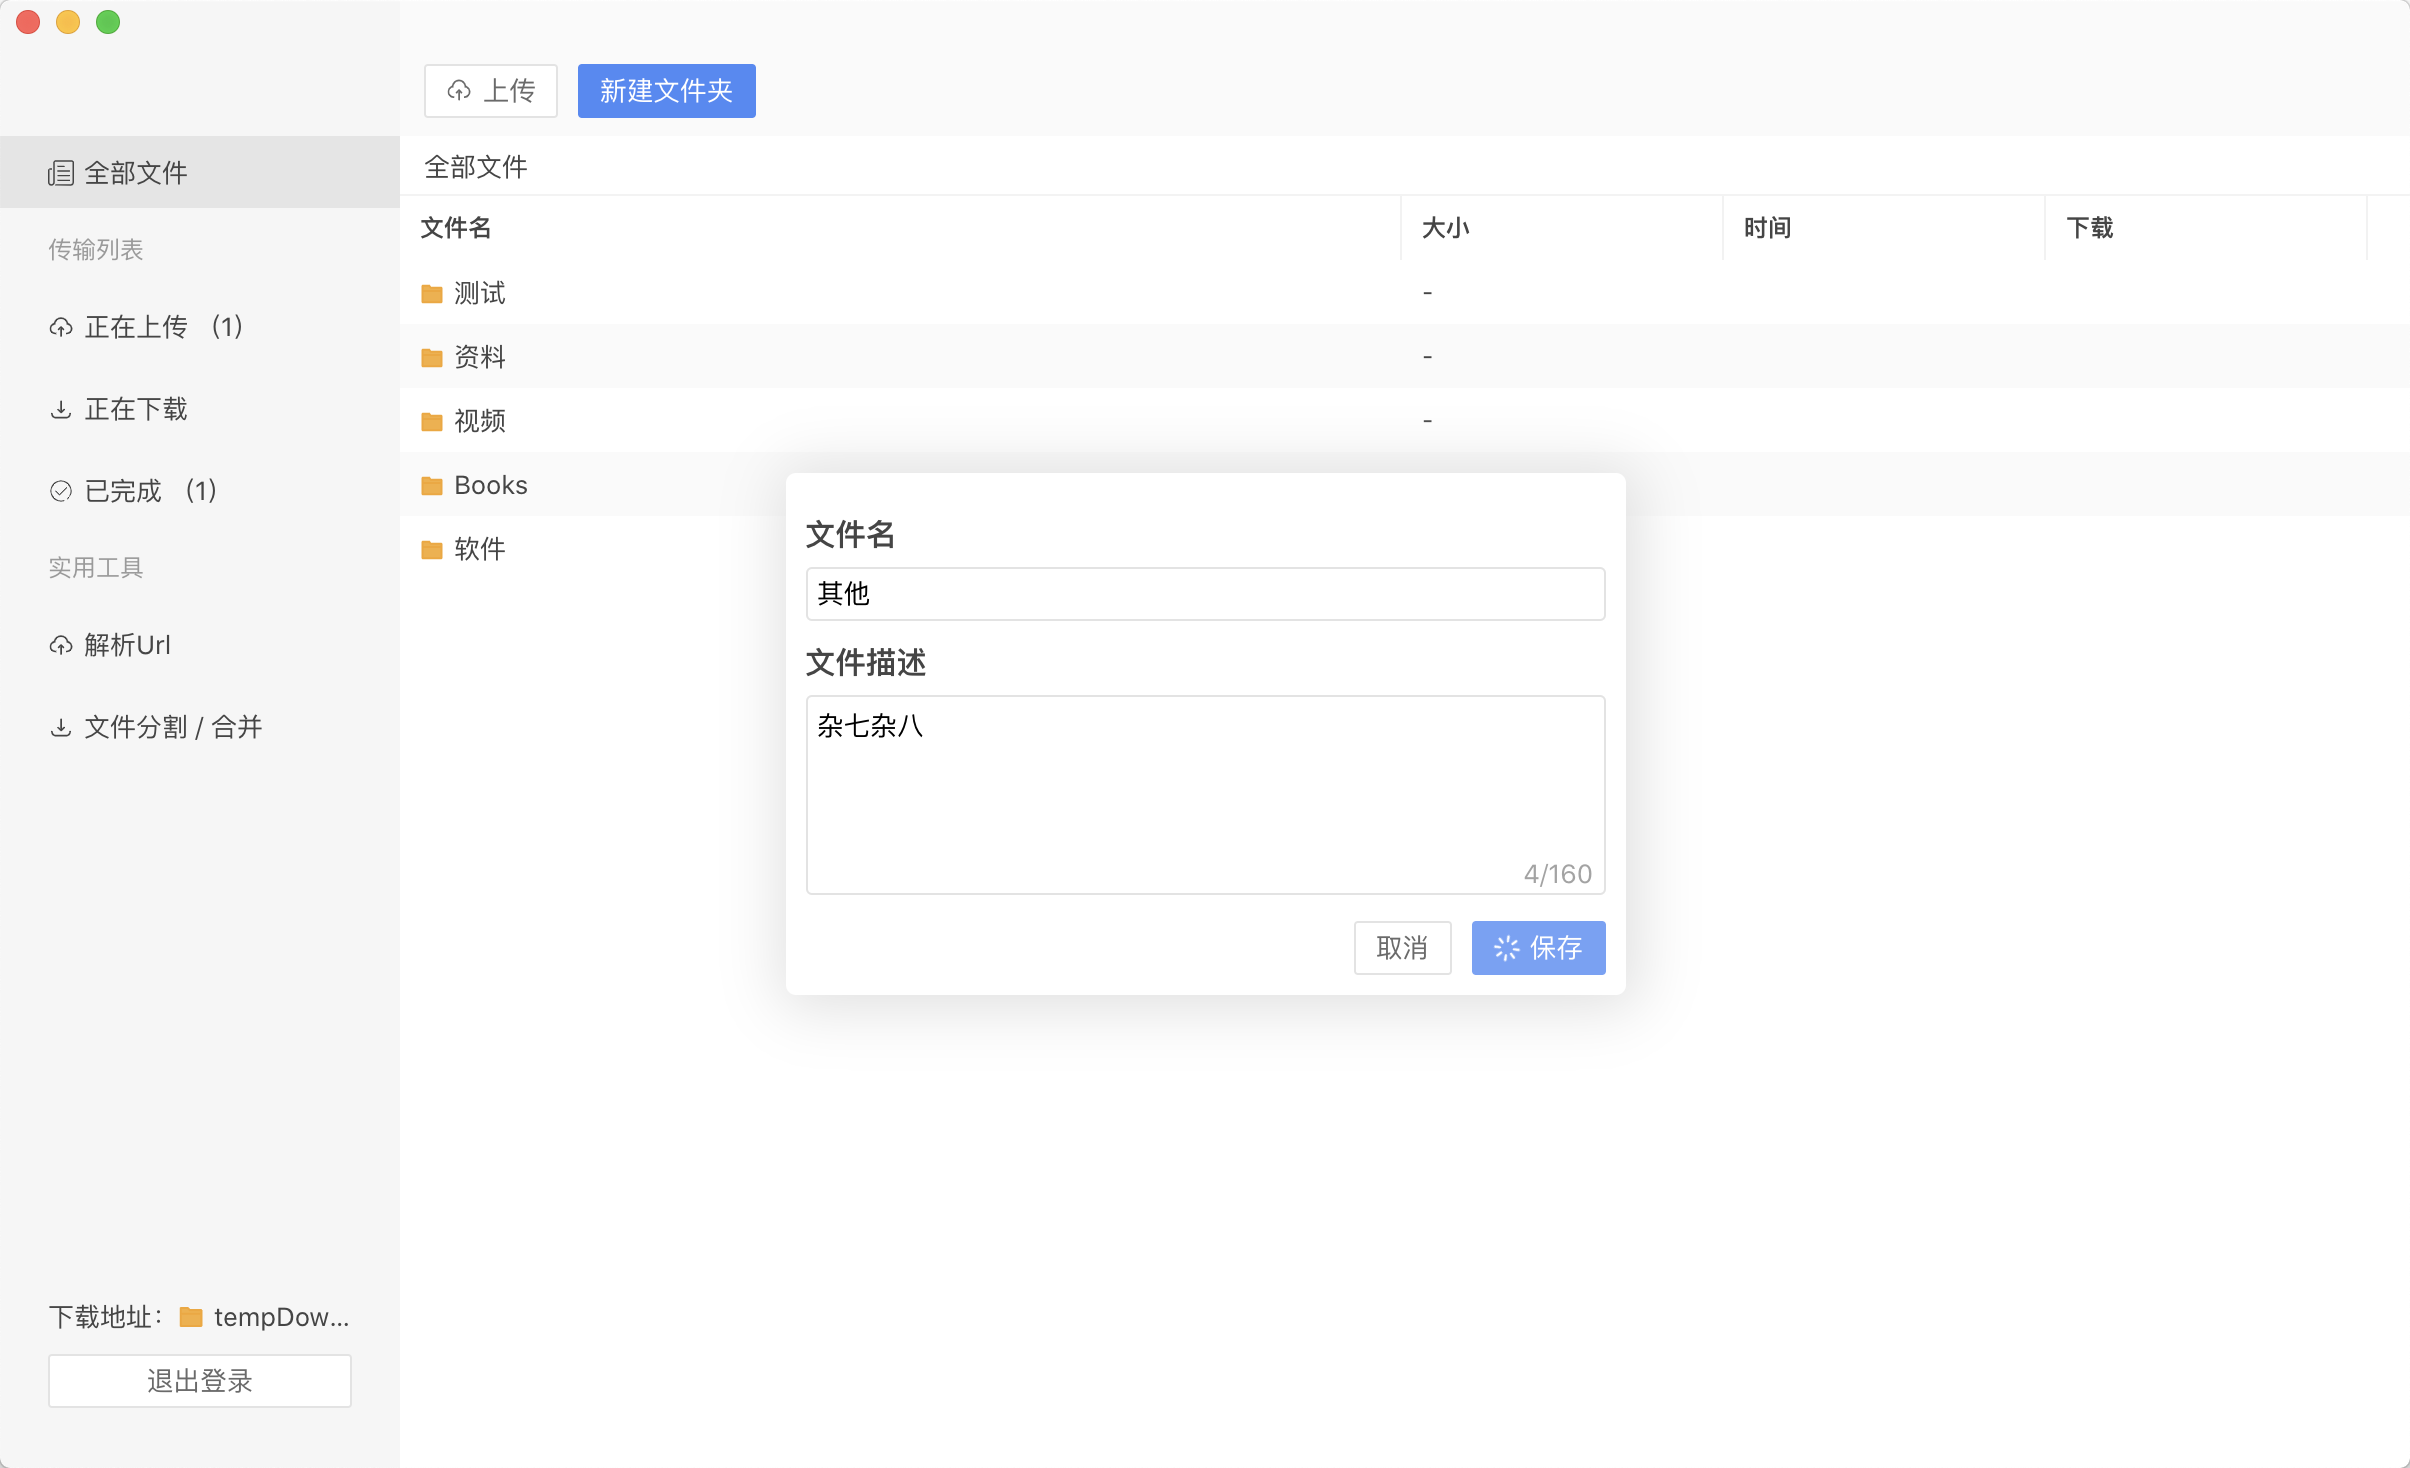Click the 正在下载 download arrow icon
Screen dimensions: 2410x1468
[x=61, y=409]
